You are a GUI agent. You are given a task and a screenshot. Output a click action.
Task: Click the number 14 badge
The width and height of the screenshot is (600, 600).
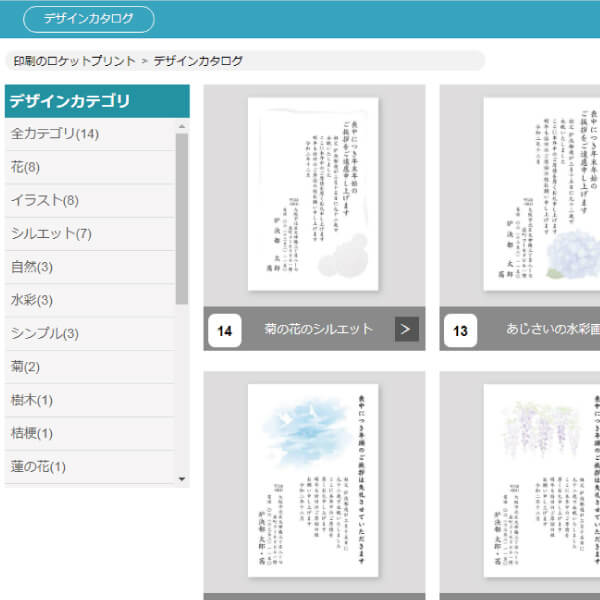click(225, 331)
